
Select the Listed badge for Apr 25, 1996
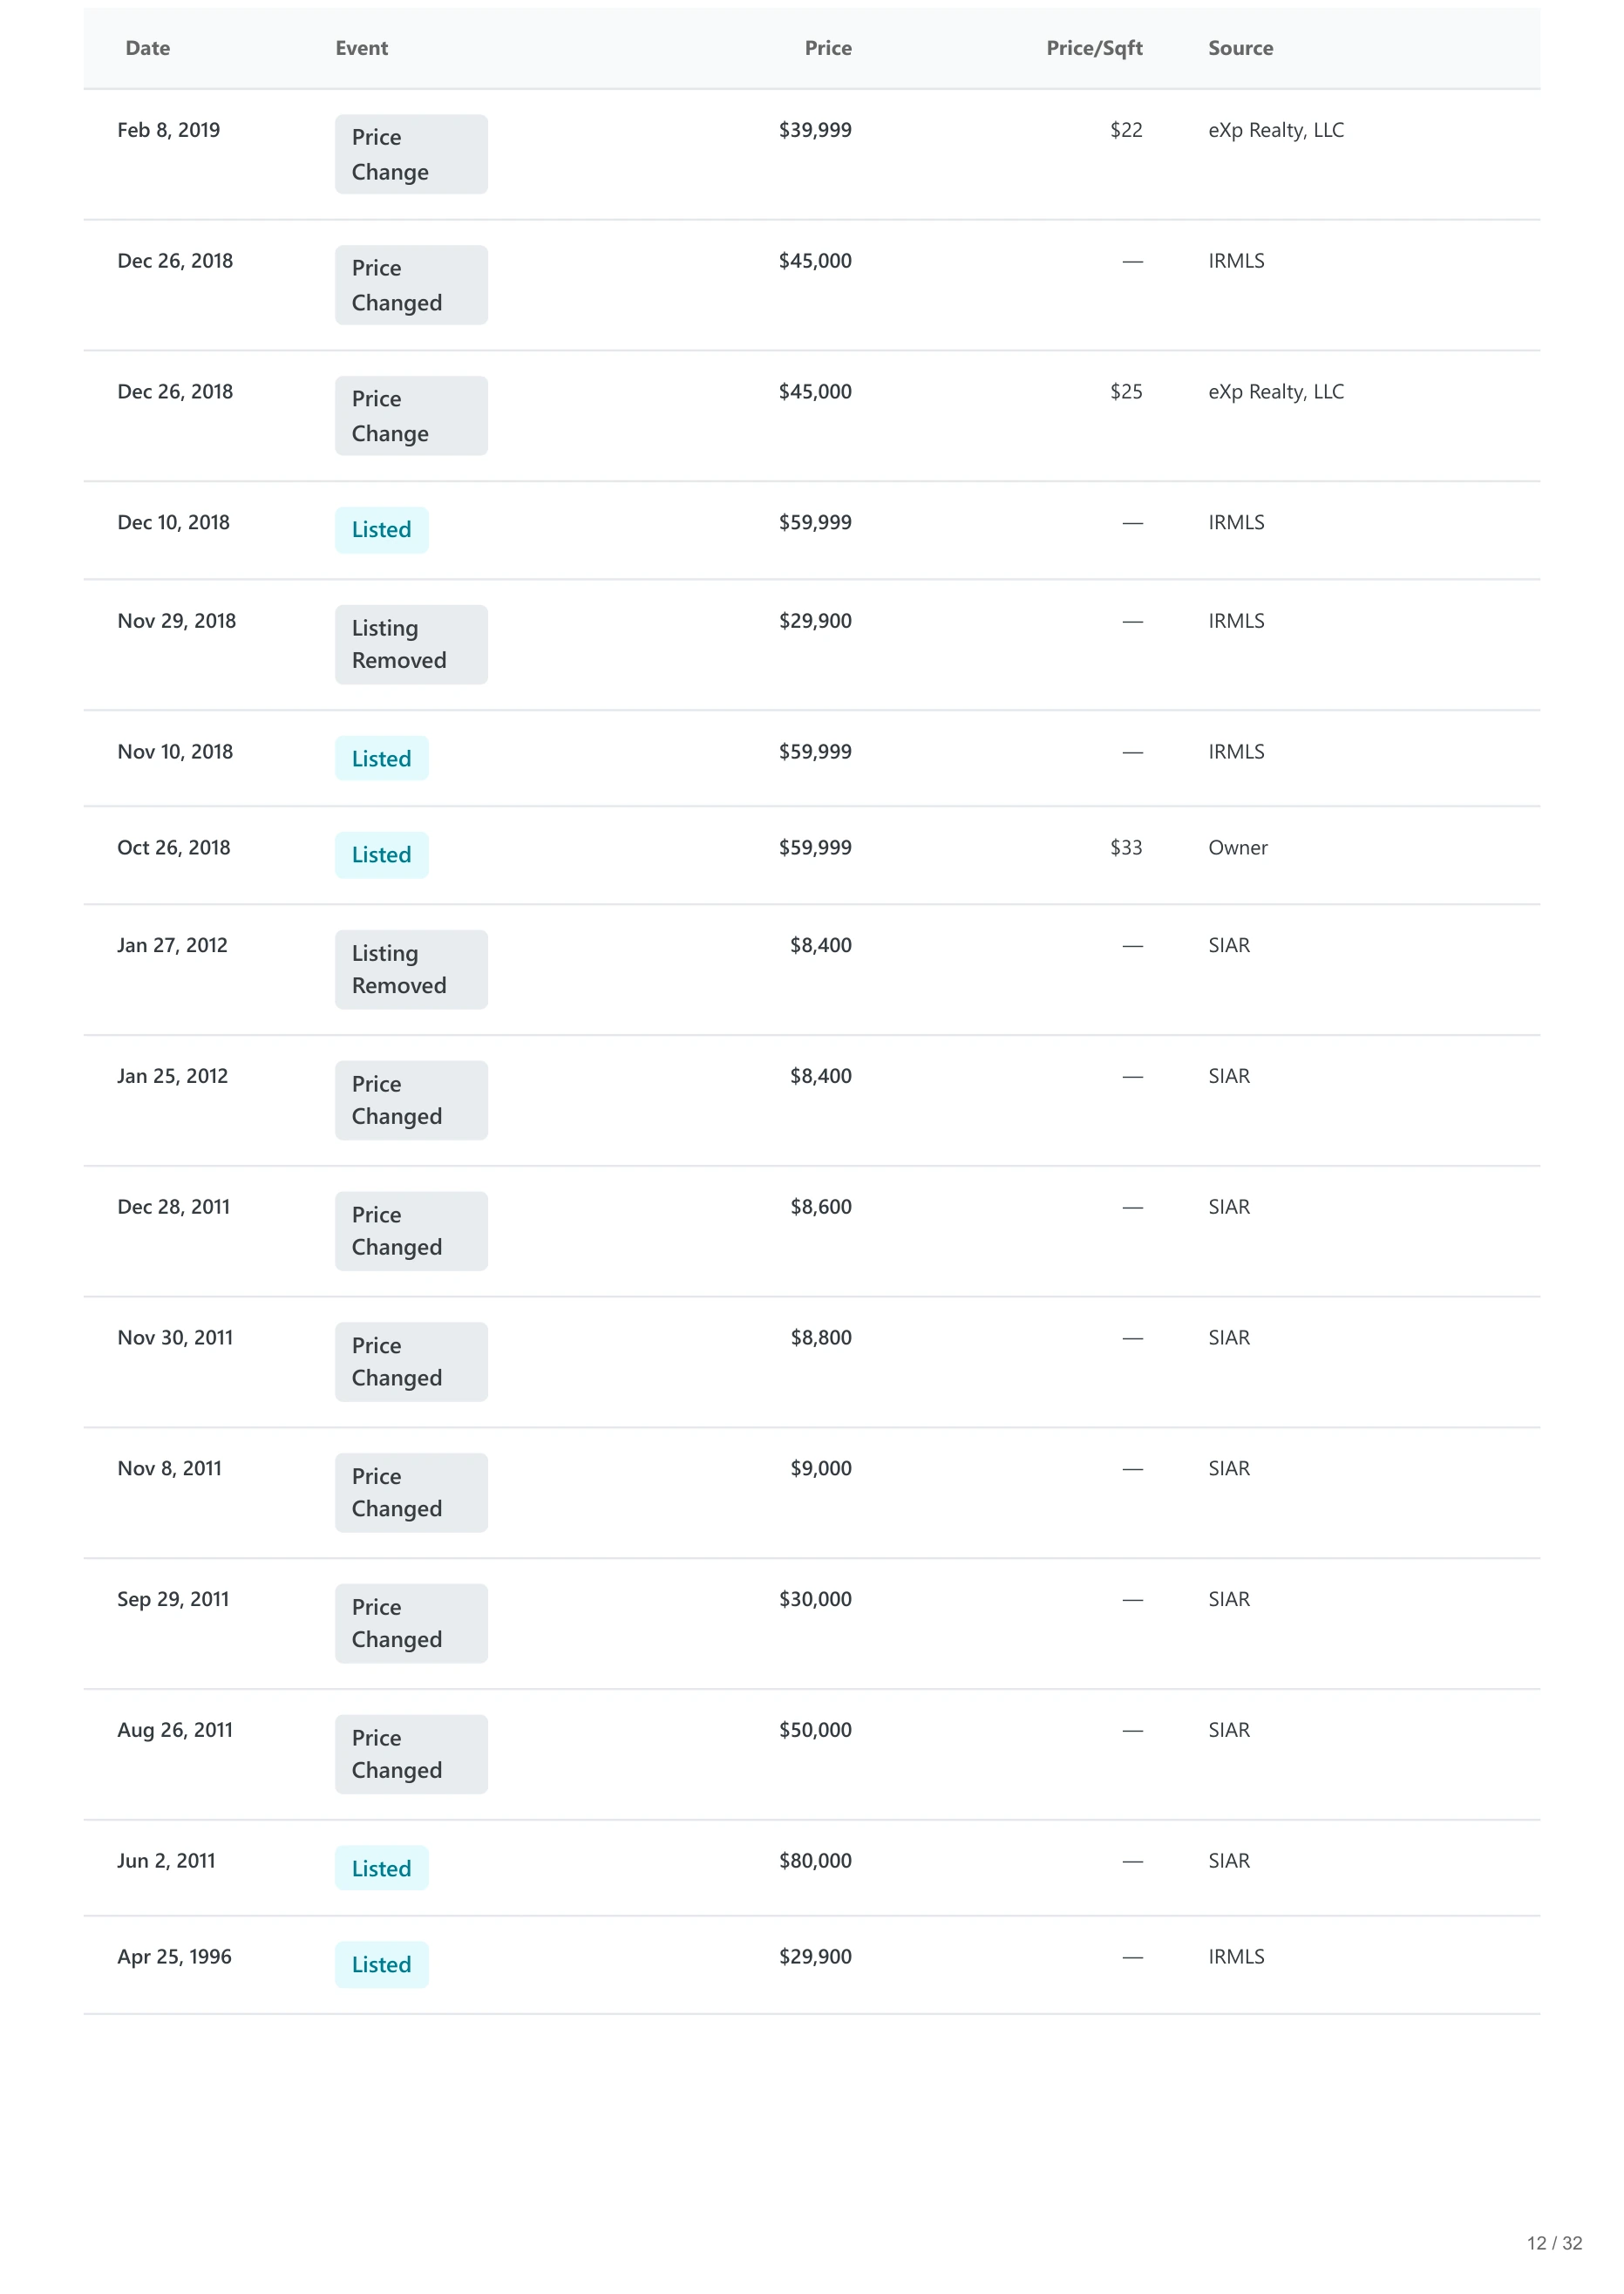pyautogui.click(x=381, y=1964)
